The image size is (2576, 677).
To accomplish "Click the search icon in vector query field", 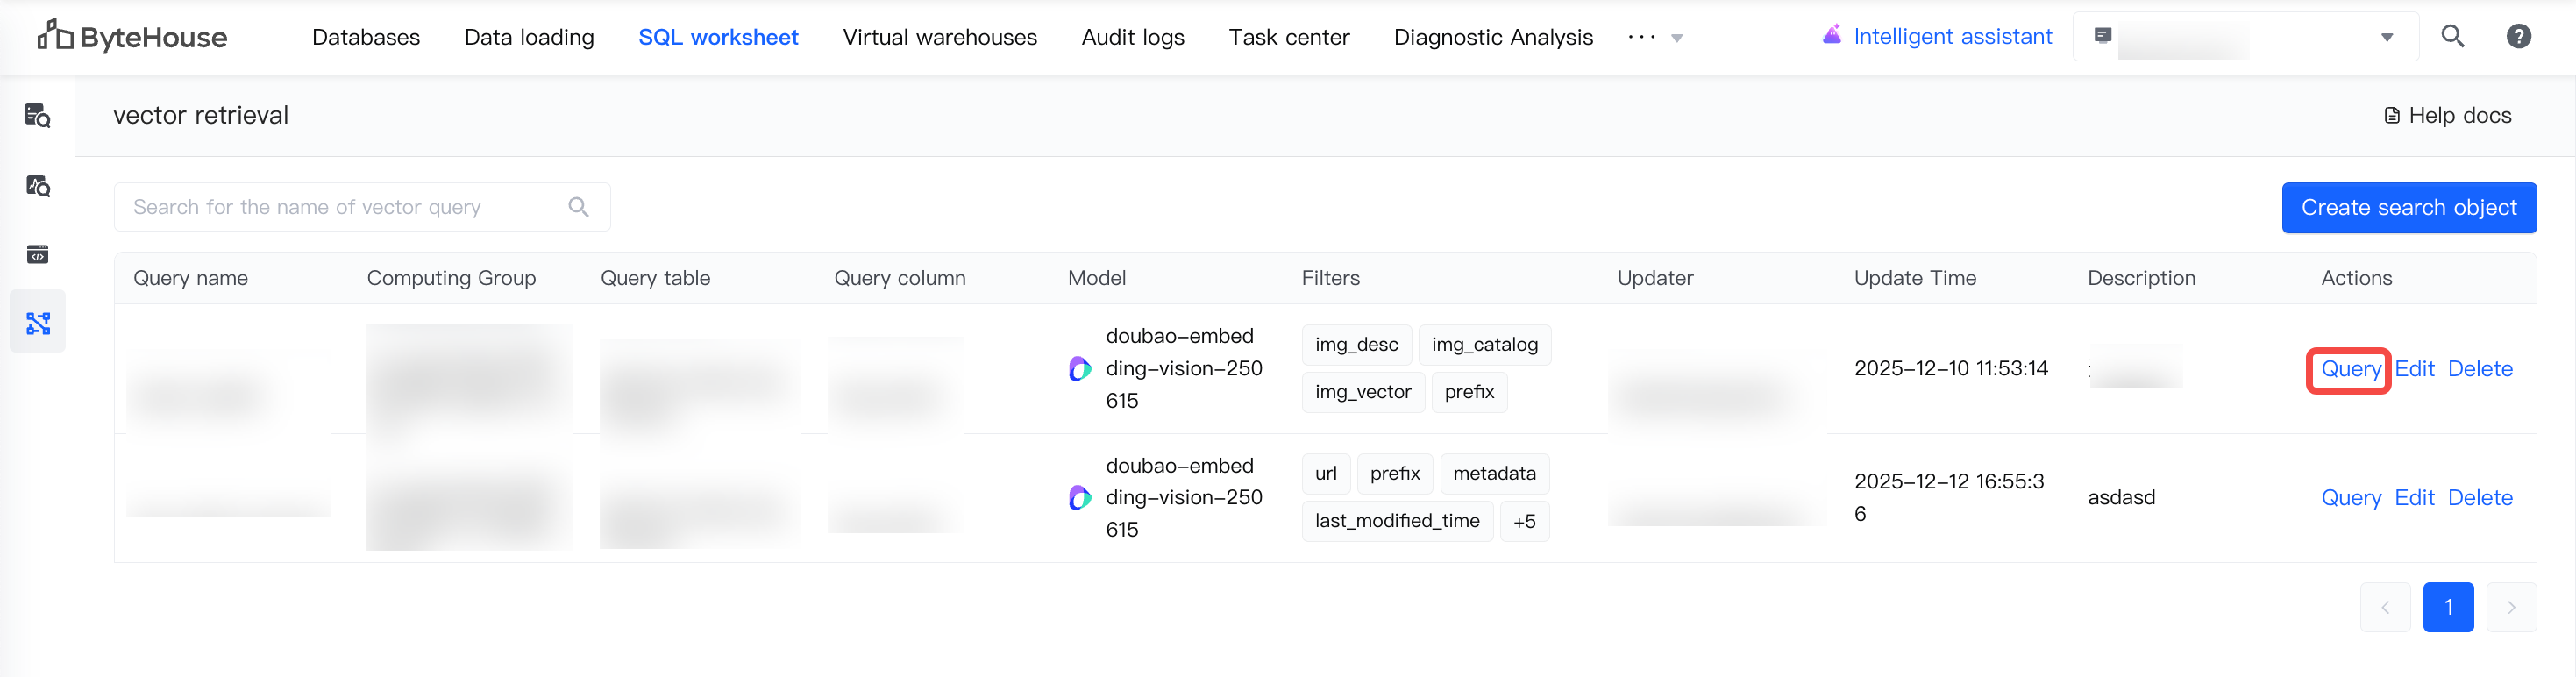I will (578, 207).
